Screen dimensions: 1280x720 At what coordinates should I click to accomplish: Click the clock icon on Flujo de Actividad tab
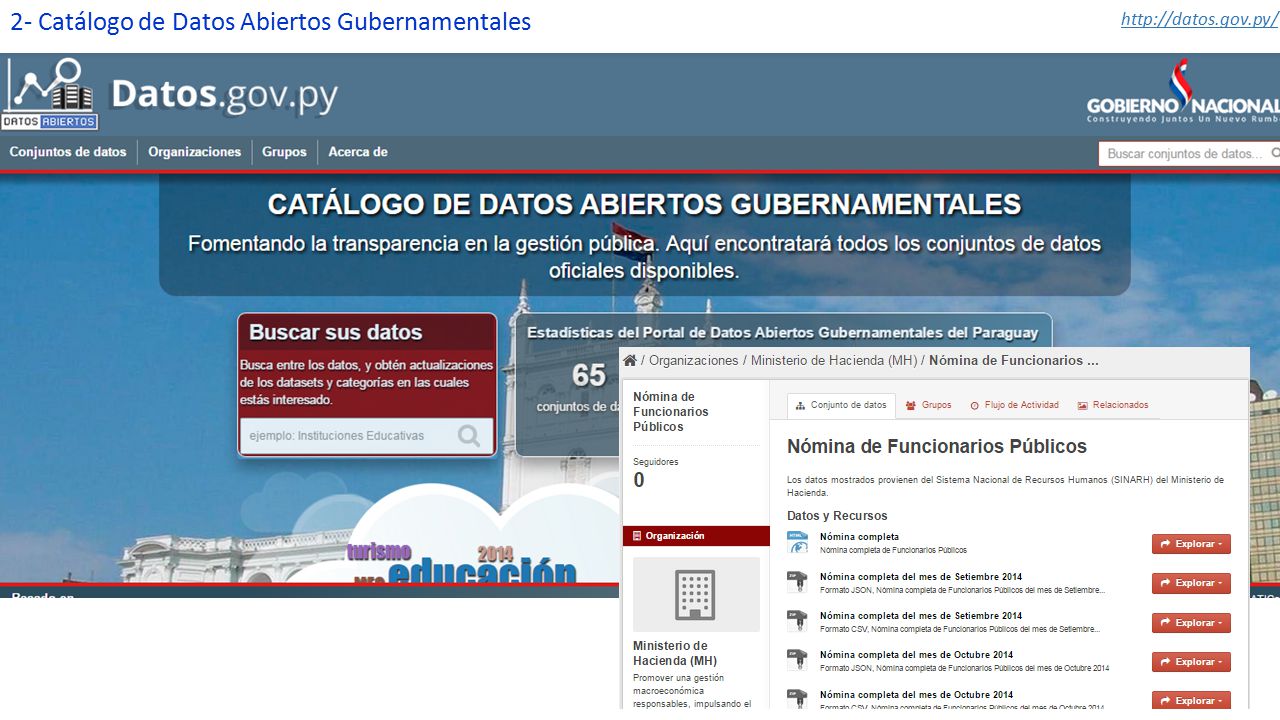[x=975, y=406]
